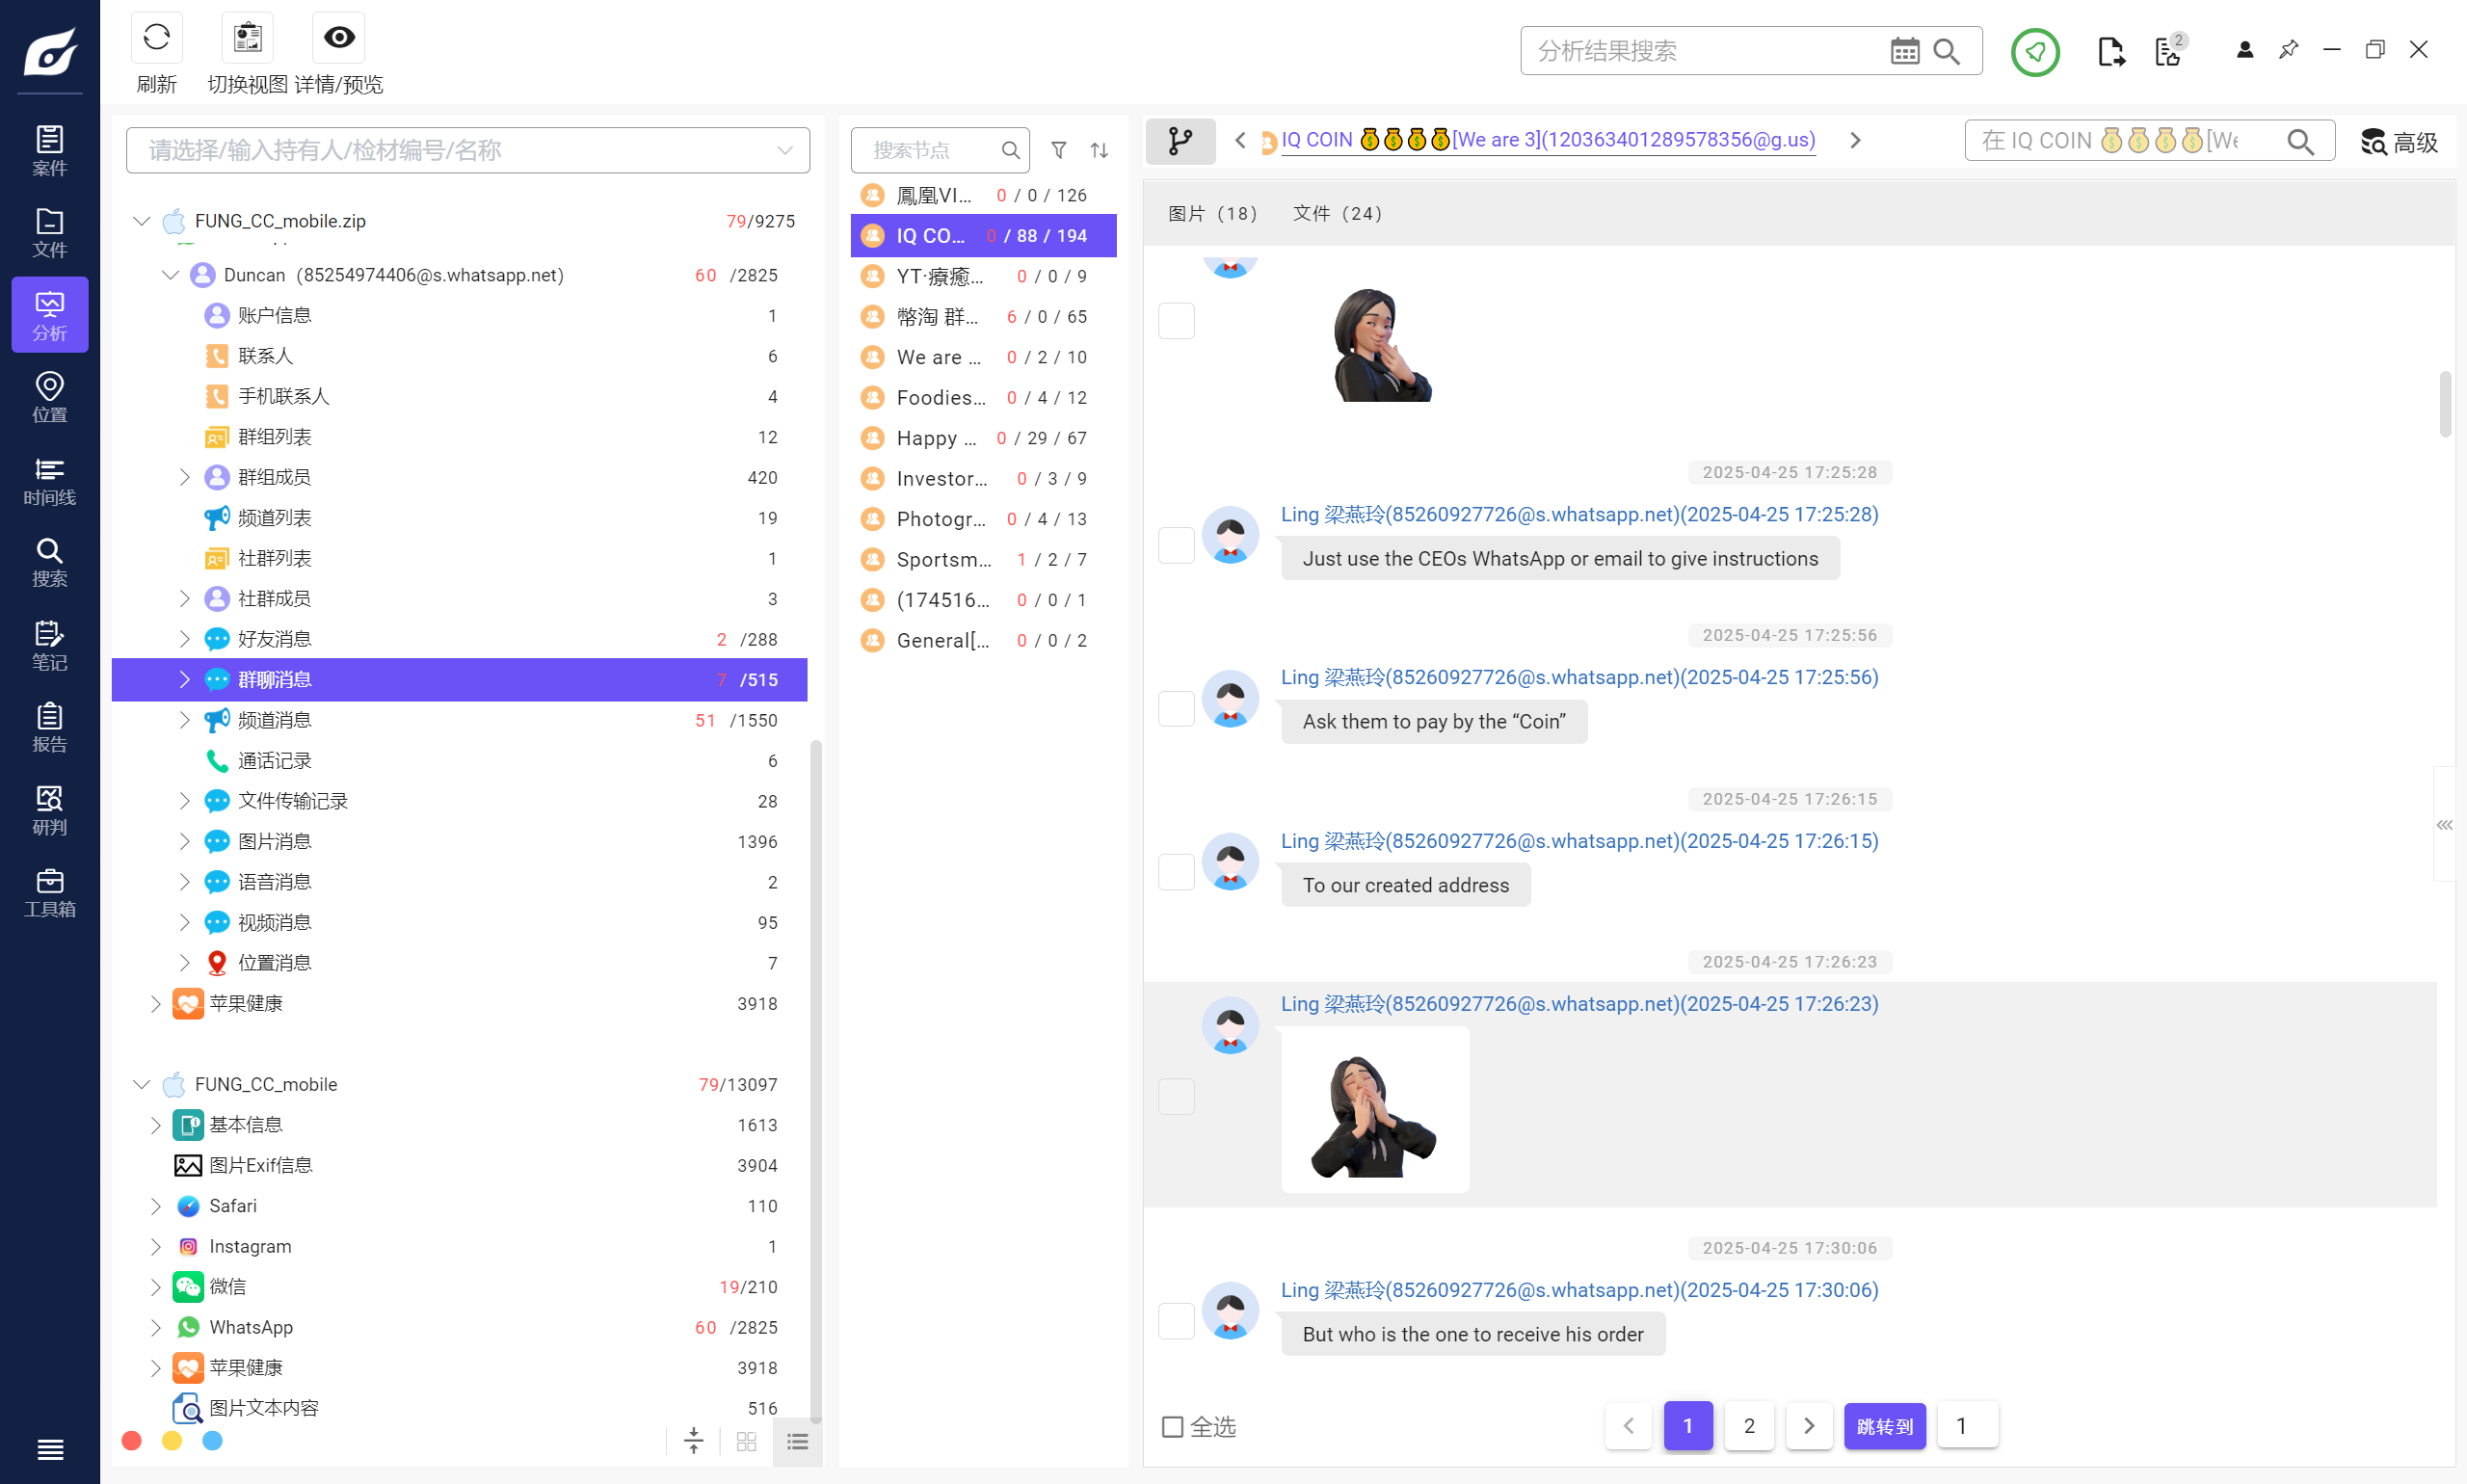Go to page 2 of messages
Viewport: 2467px width, 1484px height.
pos(1748,1426)
